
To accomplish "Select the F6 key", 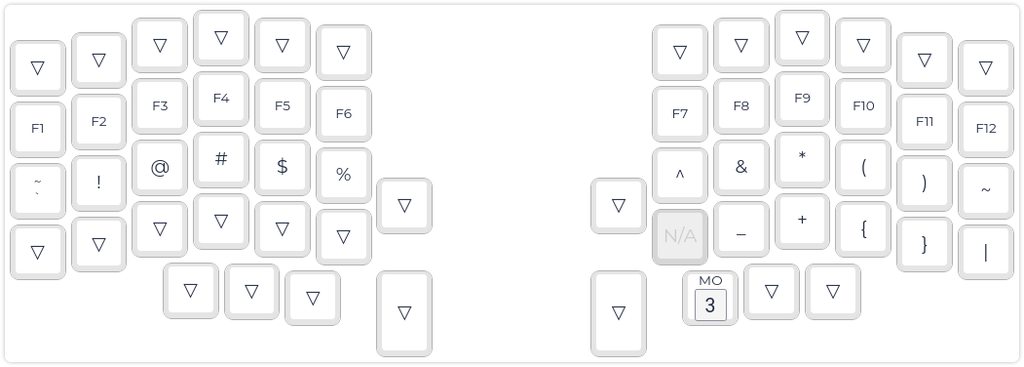I will [344, 114].
